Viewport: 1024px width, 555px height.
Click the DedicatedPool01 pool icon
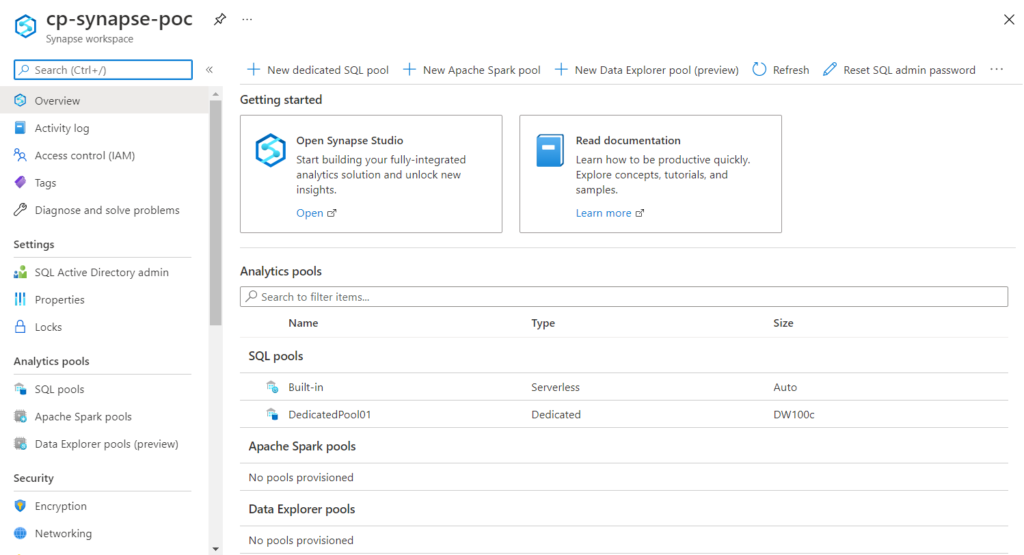coord(272,415)
